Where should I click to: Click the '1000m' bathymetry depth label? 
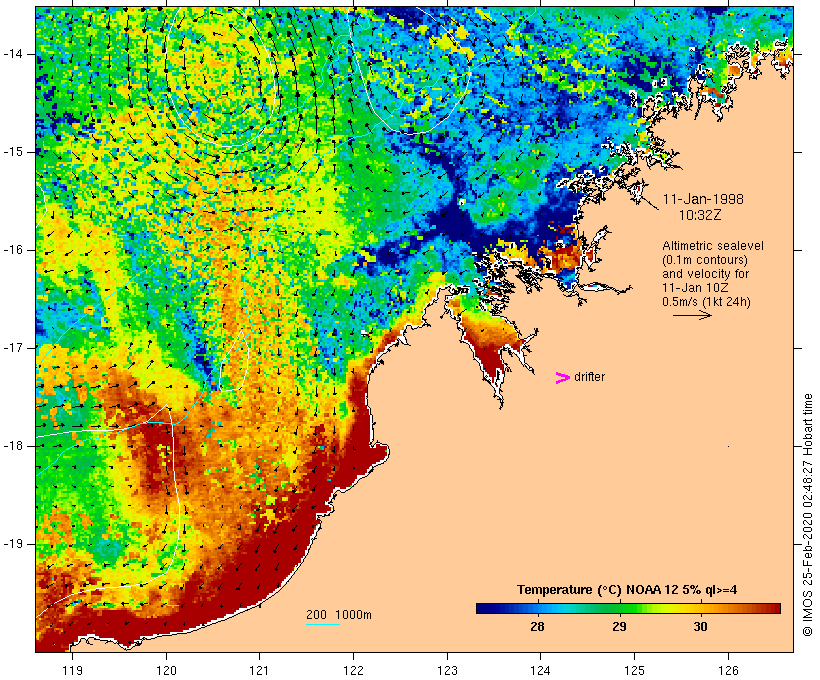click(354, 615)
